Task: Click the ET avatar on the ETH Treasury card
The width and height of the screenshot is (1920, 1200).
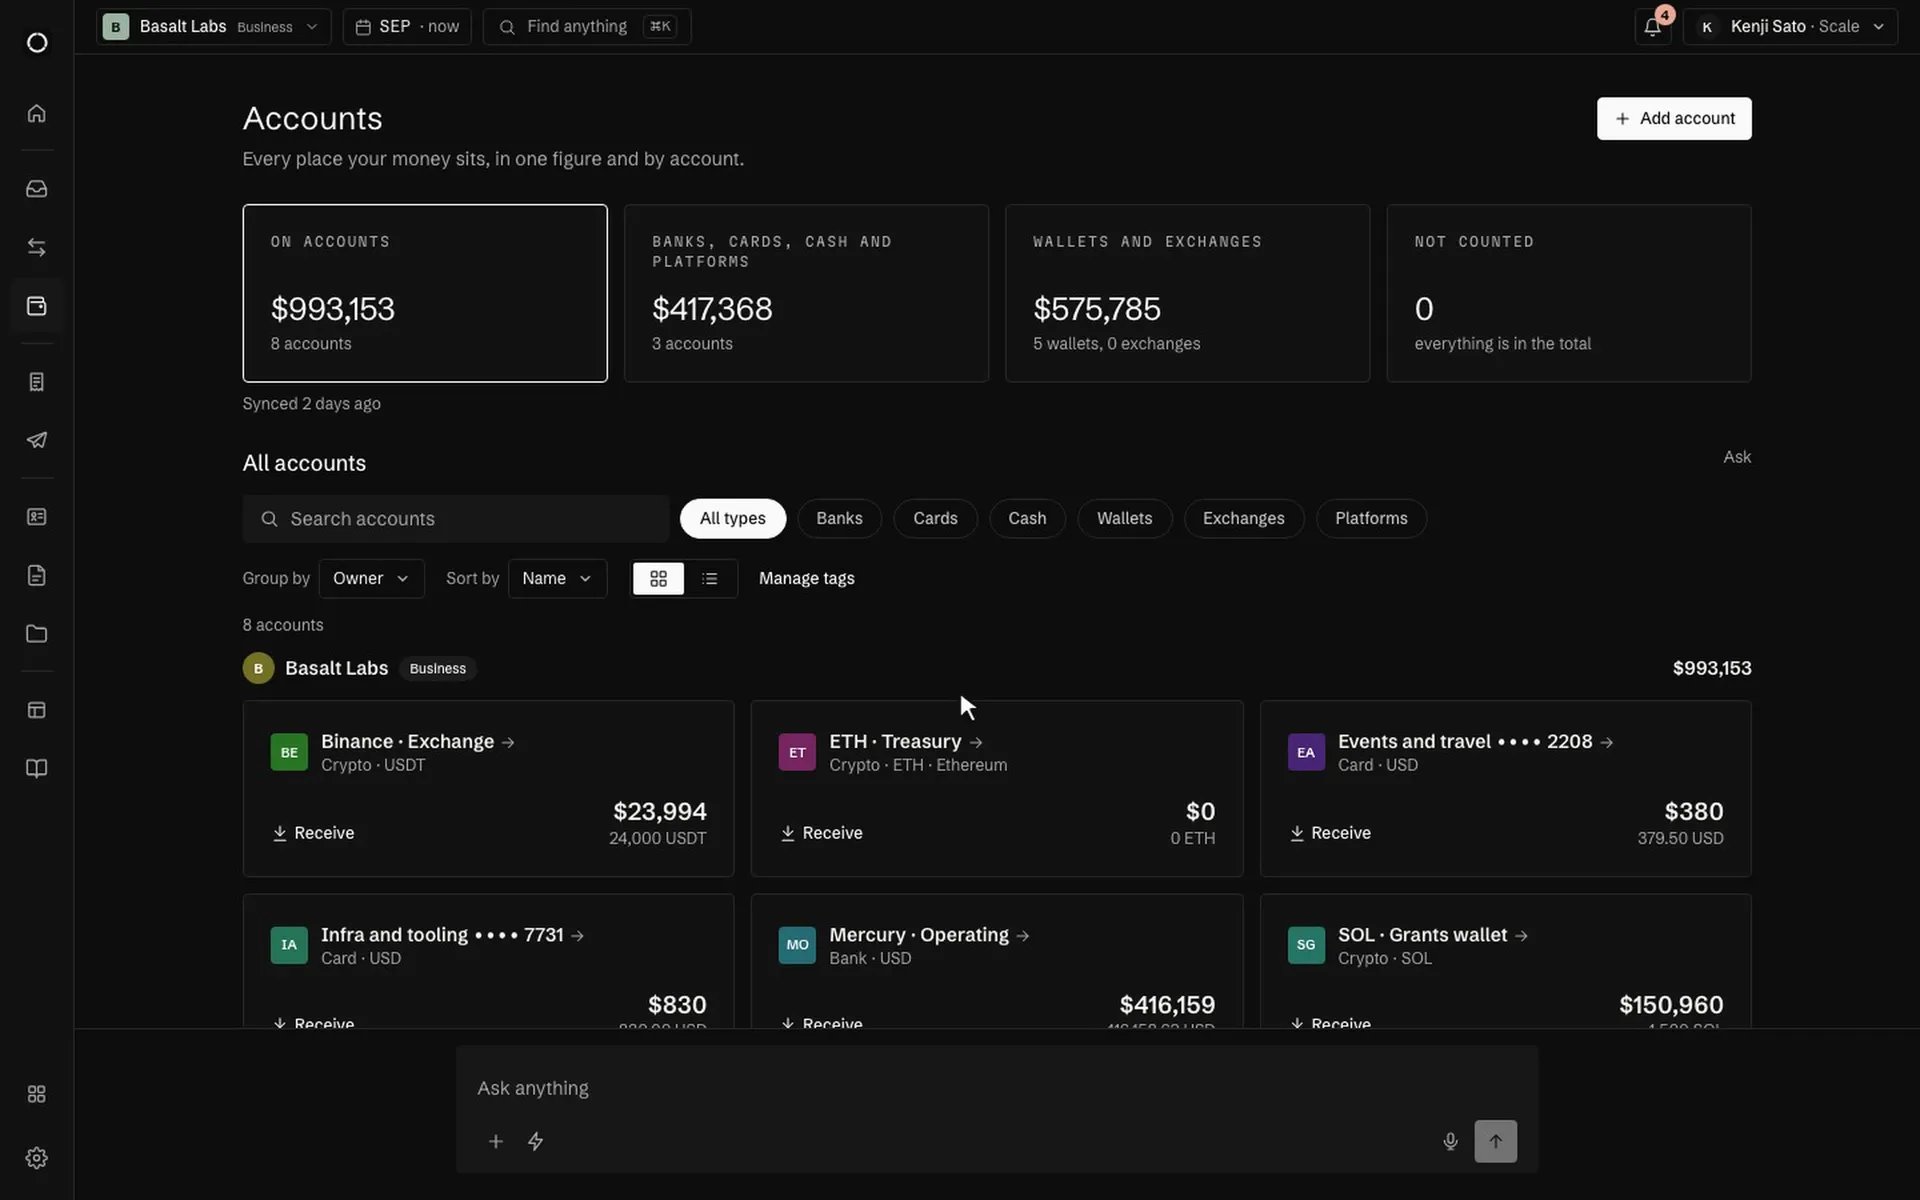Action: pyautogui.click(x=797, y=752)
